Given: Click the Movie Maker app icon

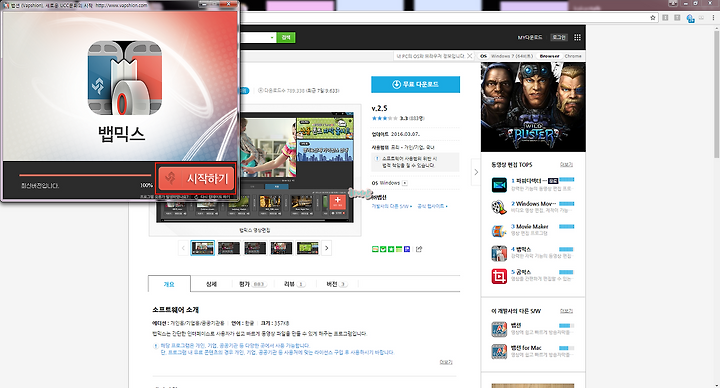Looking at the screenshot, I should coord(499,231).
